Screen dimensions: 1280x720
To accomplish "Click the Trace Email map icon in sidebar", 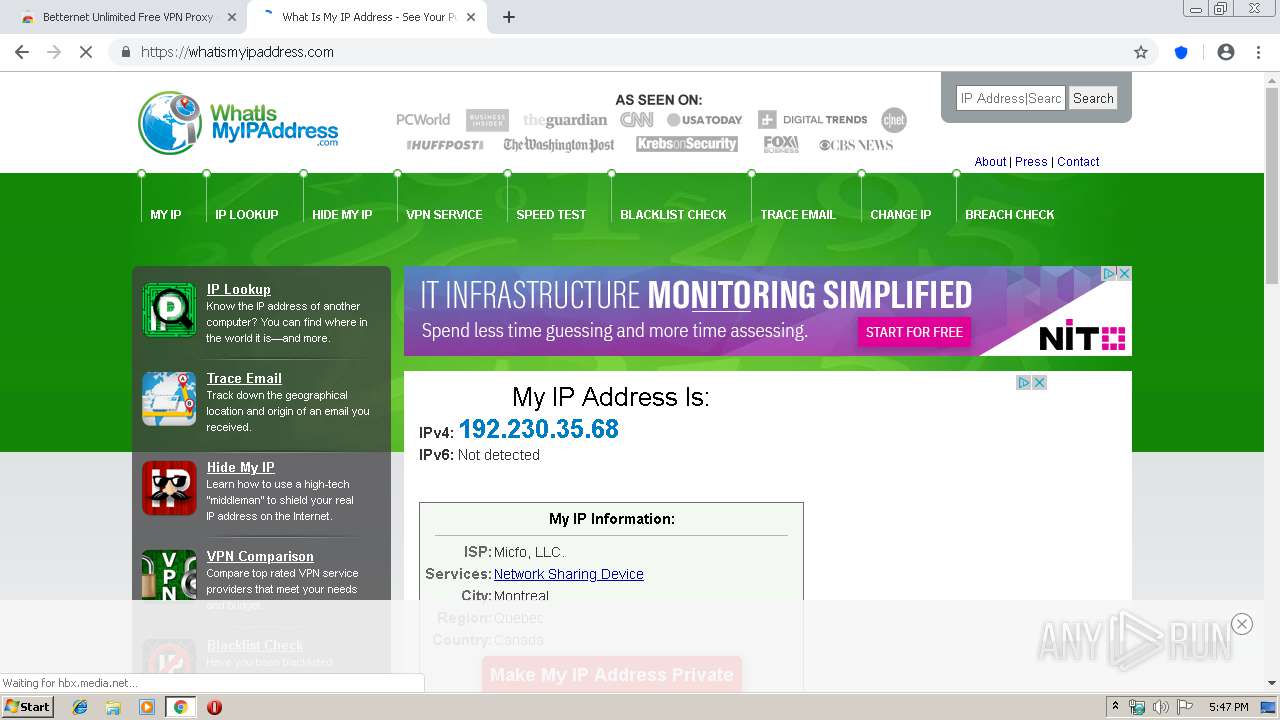I will coord(169,399).
